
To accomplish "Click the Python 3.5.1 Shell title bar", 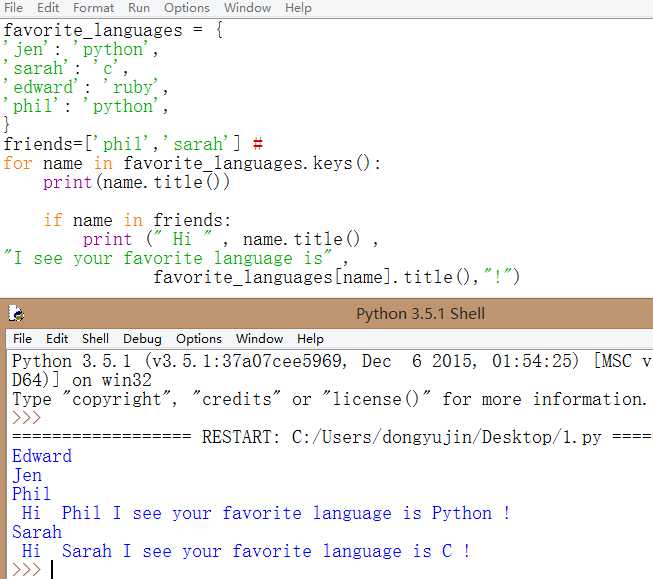I will pyautogui.click(x=420, y=313).
